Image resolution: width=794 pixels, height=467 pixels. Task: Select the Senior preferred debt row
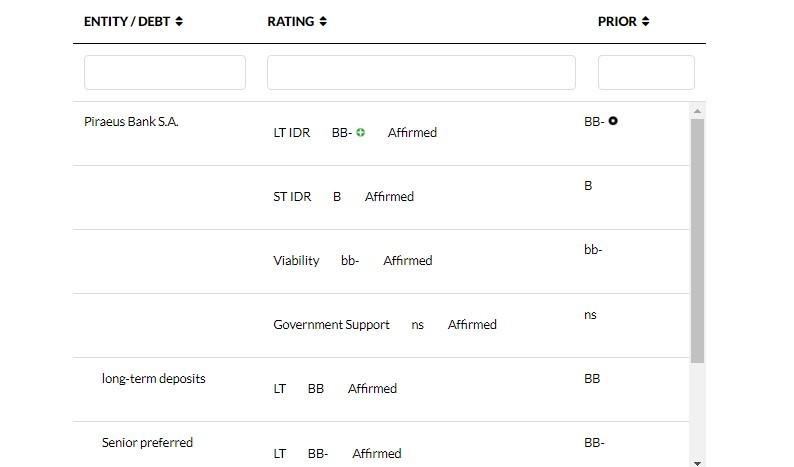147,442
